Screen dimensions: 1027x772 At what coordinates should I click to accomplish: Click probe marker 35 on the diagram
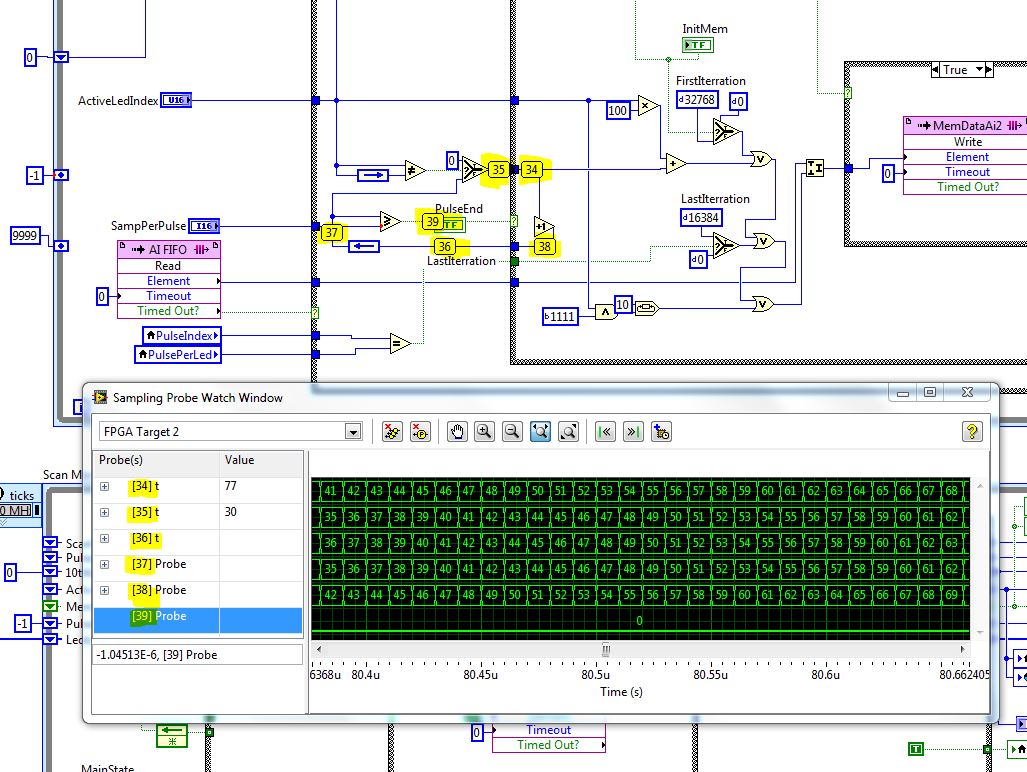point(498,170)
